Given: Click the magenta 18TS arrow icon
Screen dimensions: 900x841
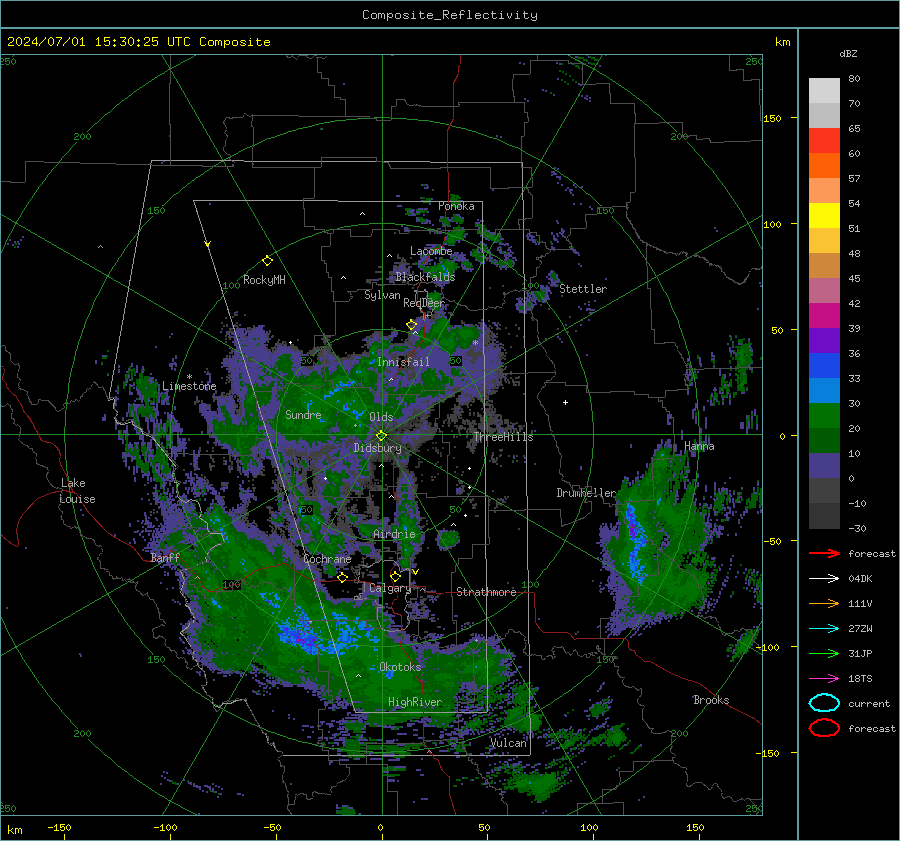Looking at the screenshot, I should coord(824,679).
